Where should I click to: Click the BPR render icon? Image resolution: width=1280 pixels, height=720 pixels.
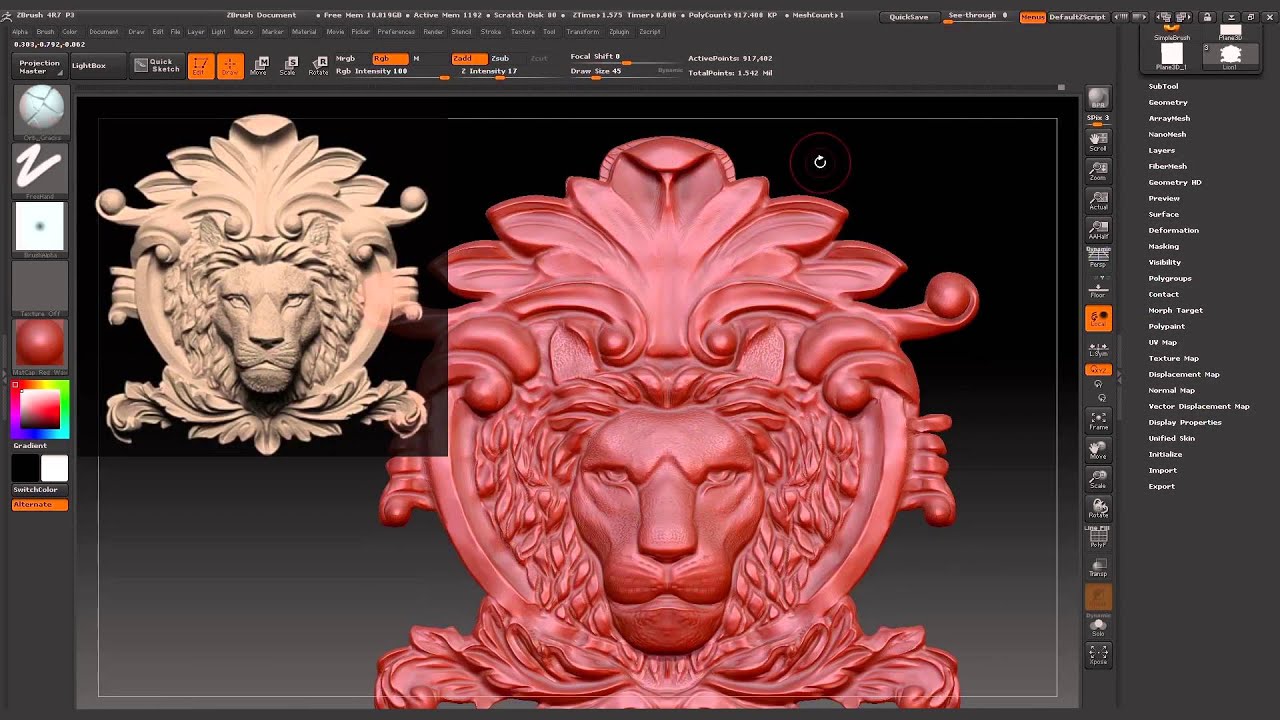coord(1098,99)
